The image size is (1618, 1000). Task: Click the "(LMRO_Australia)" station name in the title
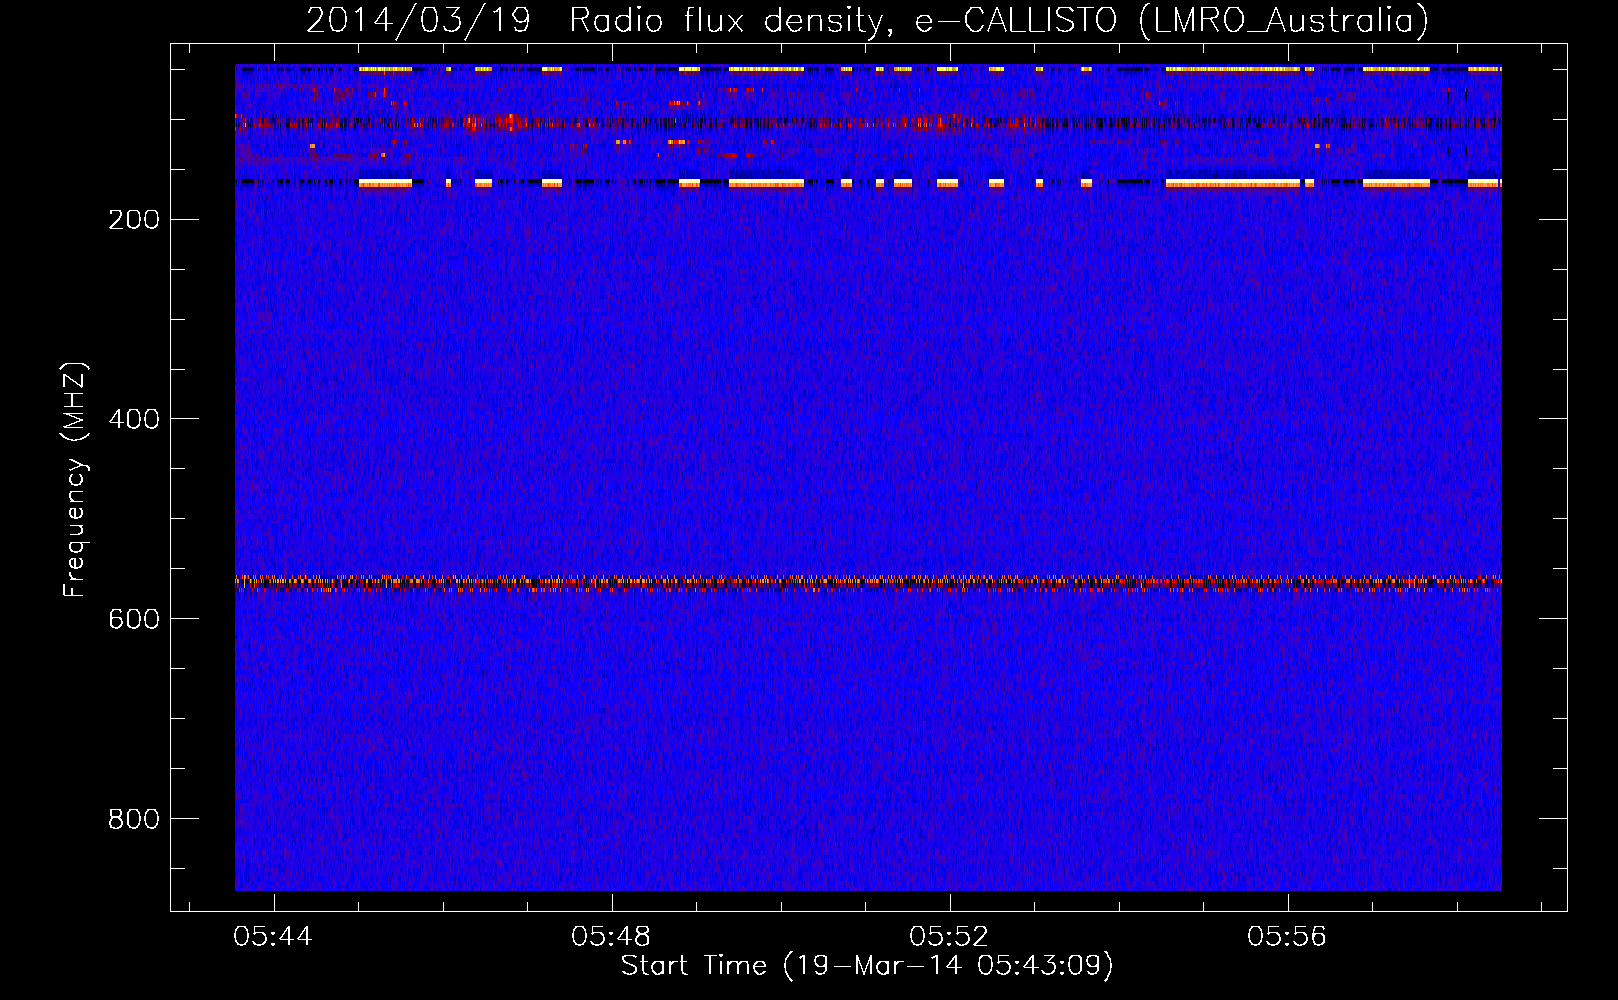pyautogui.click(x=1283, y=21)
